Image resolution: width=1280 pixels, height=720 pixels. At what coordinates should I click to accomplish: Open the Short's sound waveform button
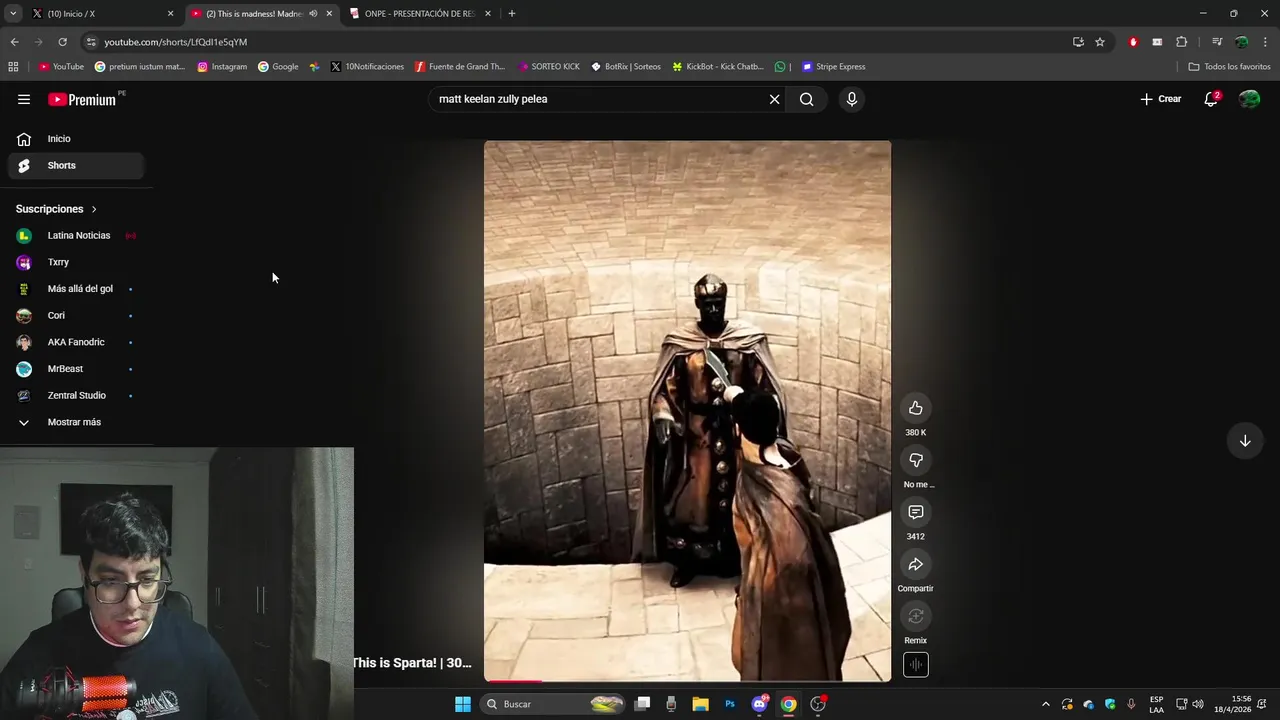915,665
